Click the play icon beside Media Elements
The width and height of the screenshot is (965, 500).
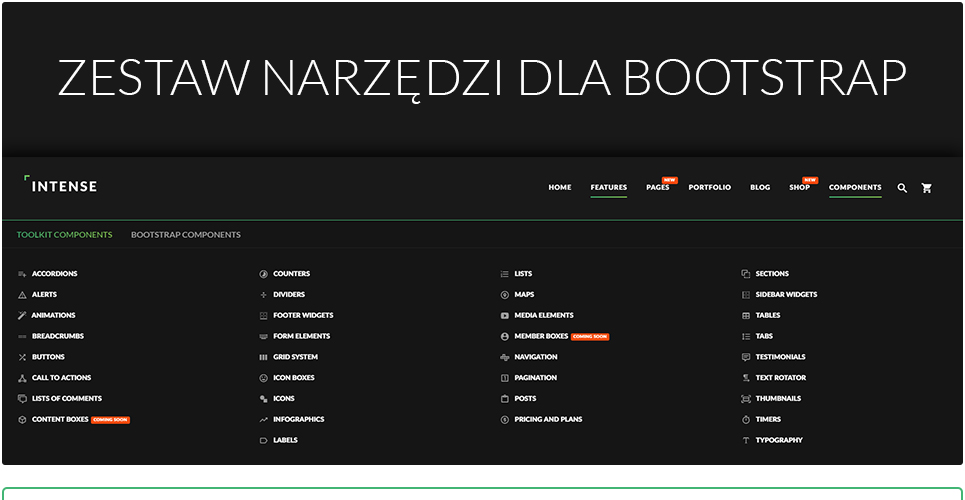[x=505, y=316]
